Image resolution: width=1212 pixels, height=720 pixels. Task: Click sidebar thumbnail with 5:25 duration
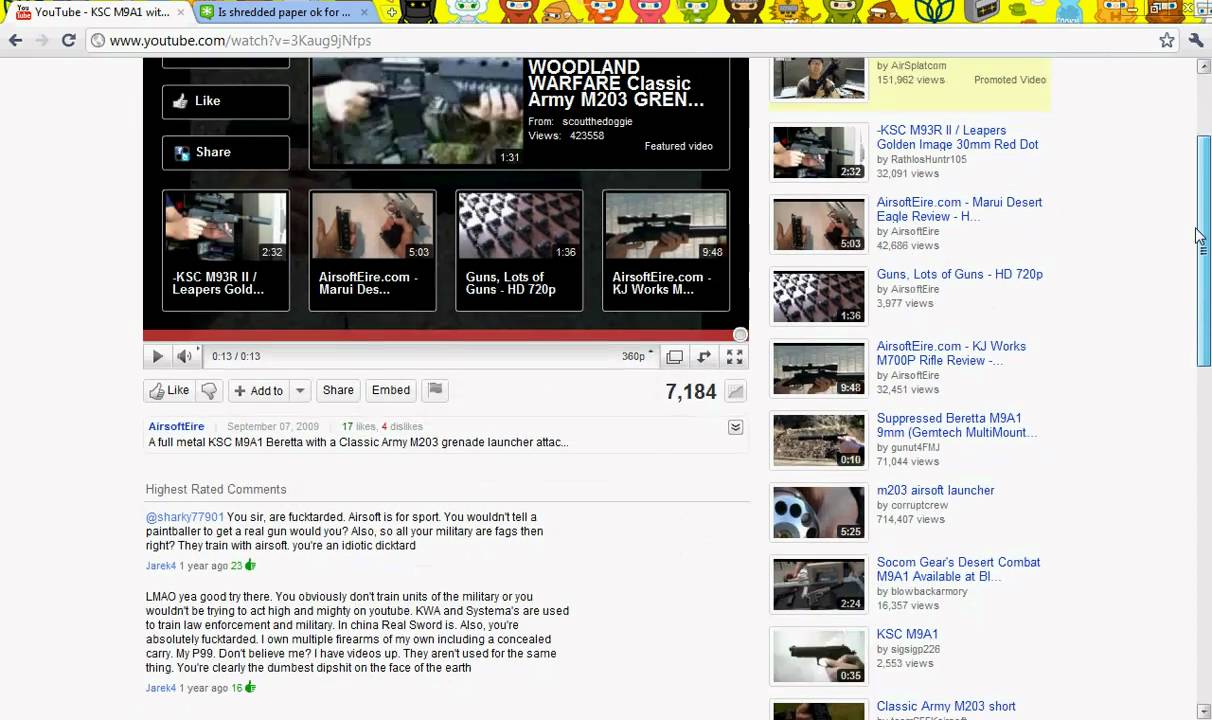(x=819, y=512)
